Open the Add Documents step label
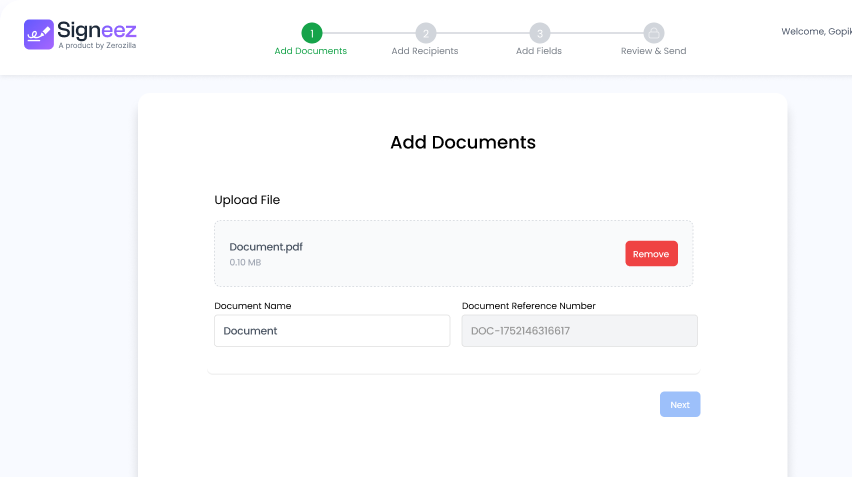 [x=311, y=51]
